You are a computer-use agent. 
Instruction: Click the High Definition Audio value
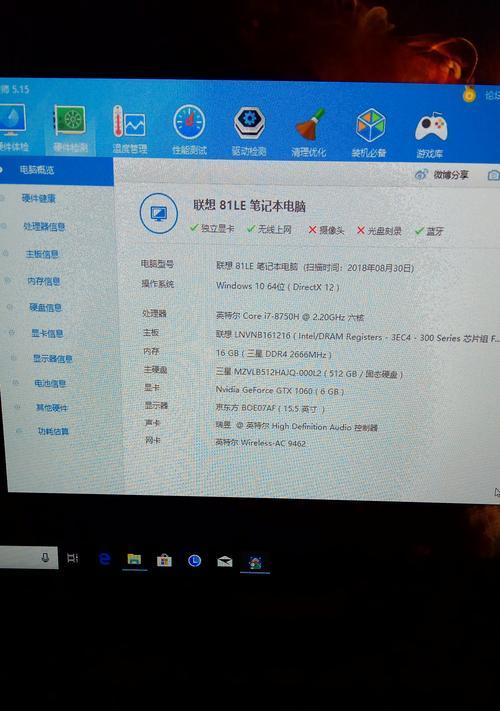(x=296, y=427)
